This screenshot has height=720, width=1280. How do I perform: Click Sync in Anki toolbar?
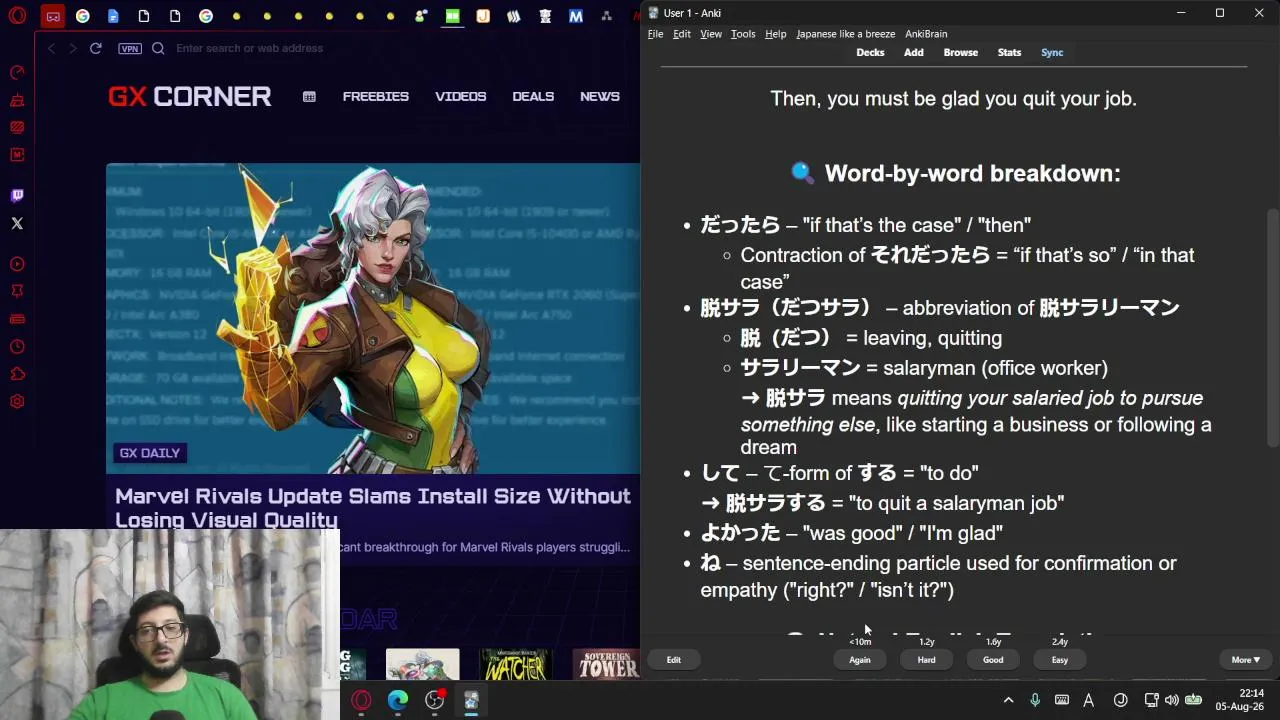[1052, 53]
